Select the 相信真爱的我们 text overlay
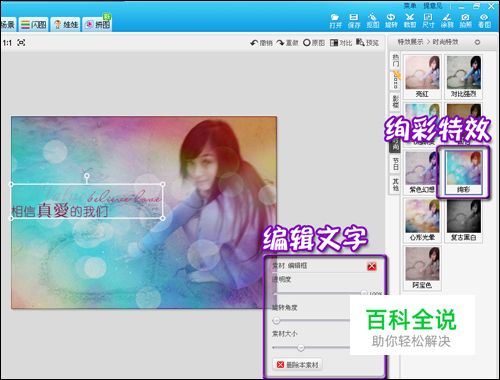The width and height of the screenshot is (500, 380). [x=87, y=201]
